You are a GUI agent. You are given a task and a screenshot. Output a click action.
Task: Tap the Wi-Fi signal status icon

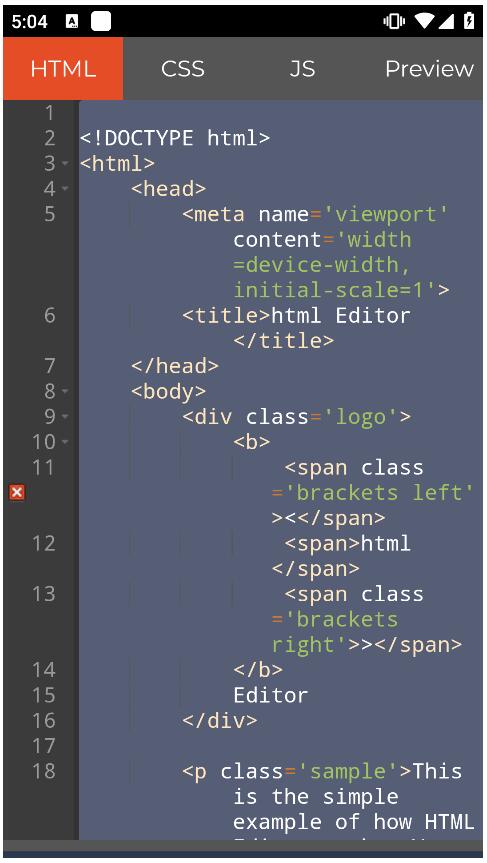click(424, 21)
